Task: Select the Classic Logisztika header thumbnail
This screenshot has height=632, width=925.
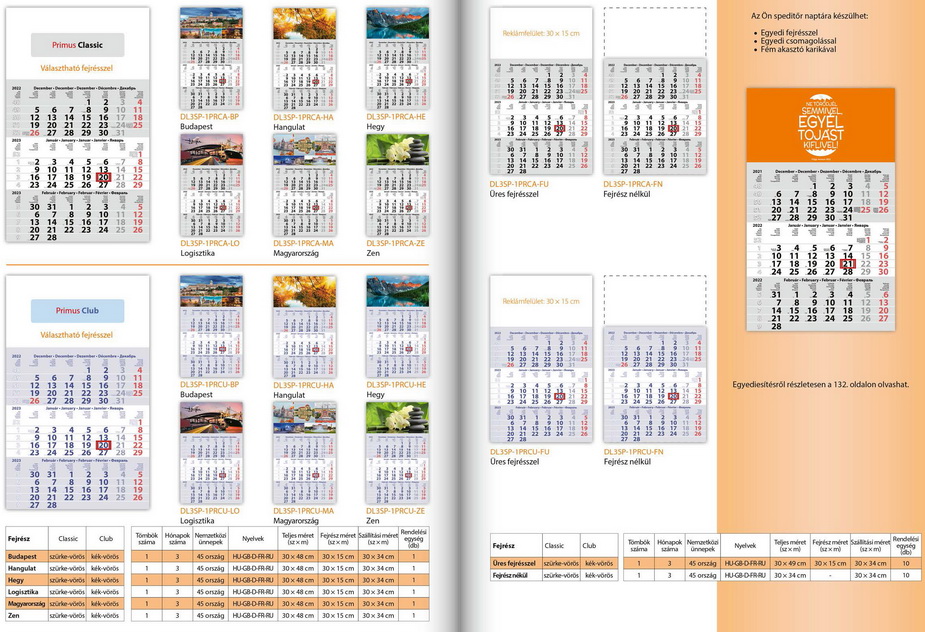Action: (210, 150)
